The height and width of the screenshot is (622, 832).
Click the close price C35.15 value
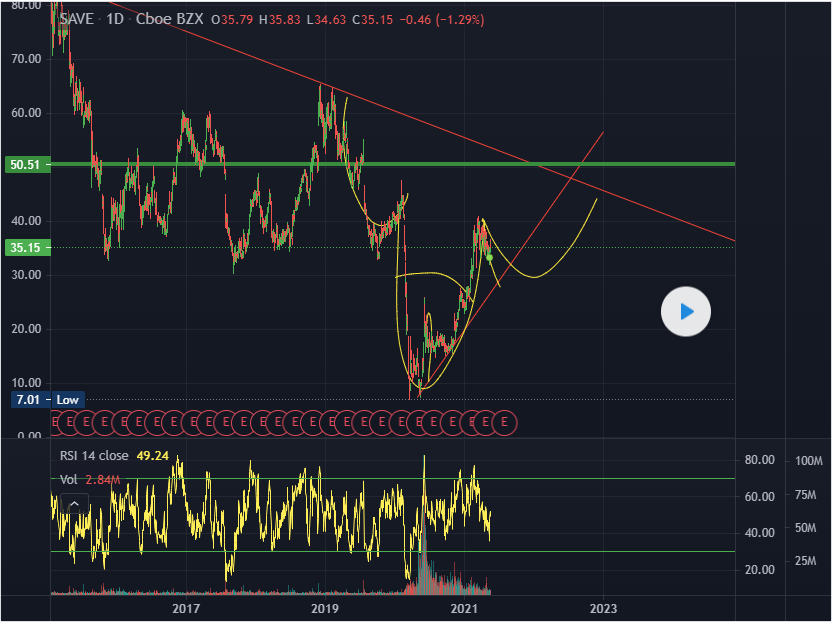pyautogui.click(x=372, y=20)
